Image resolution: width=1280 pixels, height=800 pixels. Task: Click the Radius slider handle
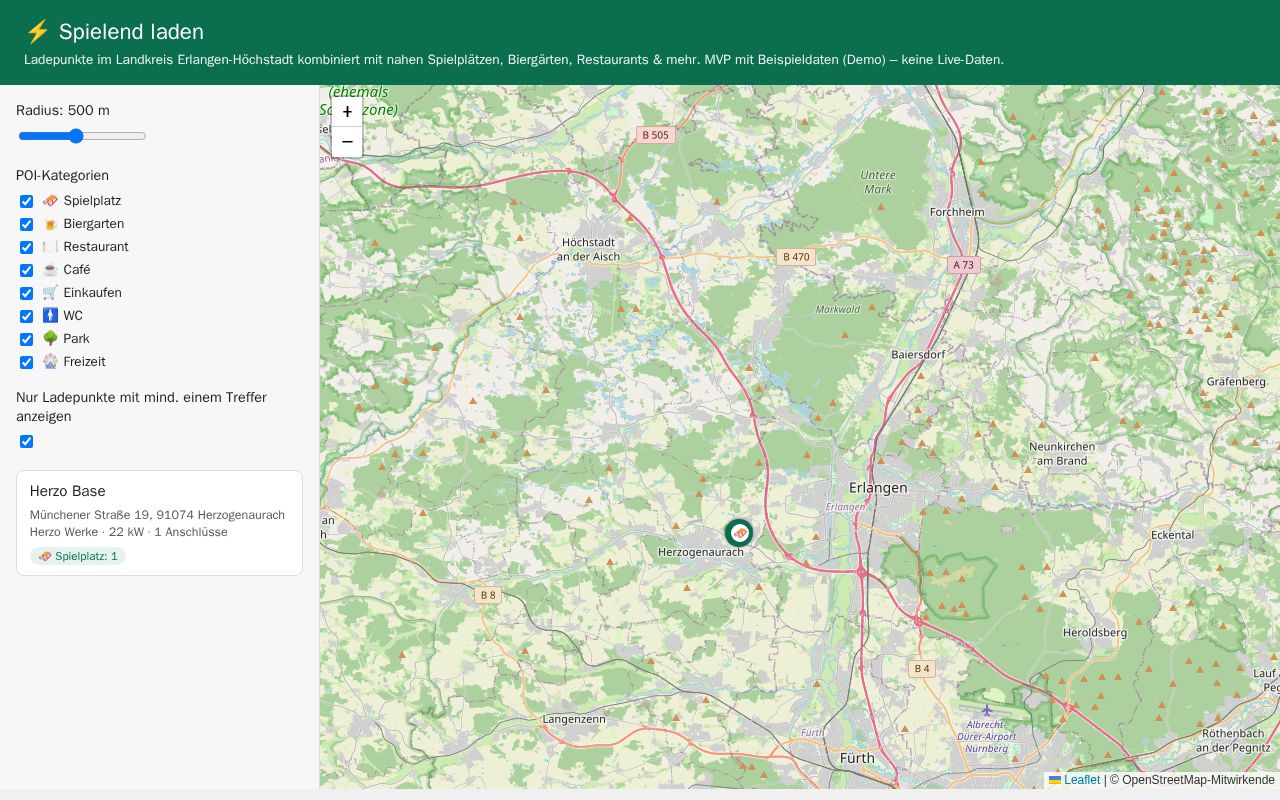pos(76,136)
